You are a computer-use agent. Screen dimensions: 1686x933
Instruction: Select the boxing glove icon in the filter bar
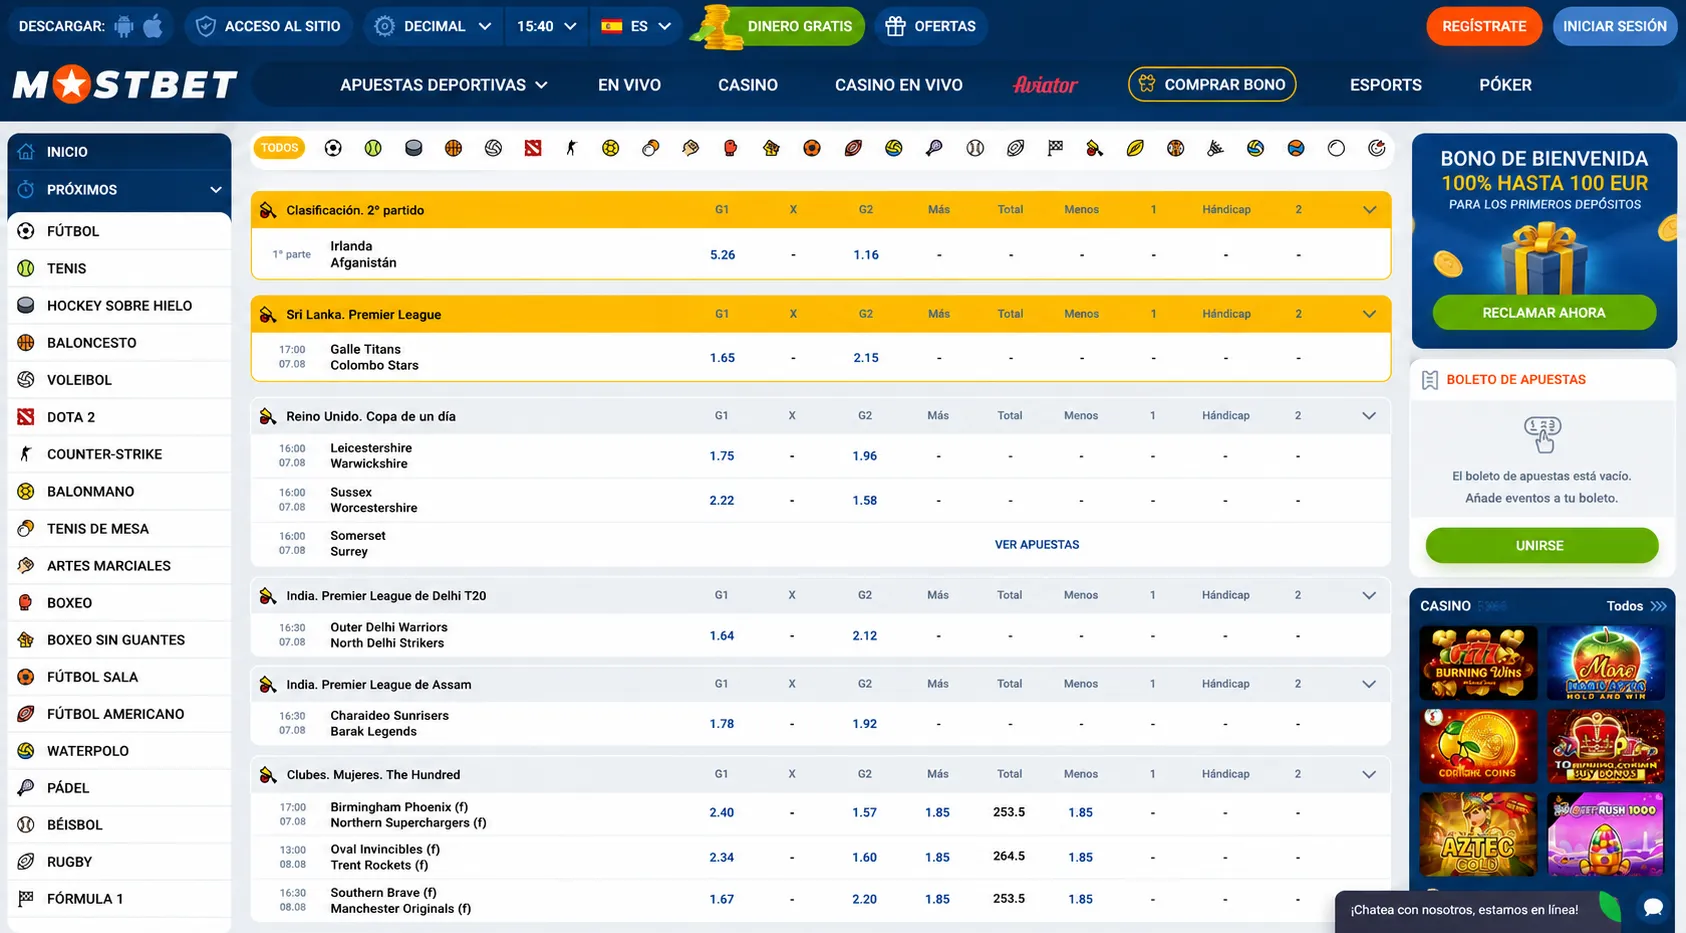point(730,148)
